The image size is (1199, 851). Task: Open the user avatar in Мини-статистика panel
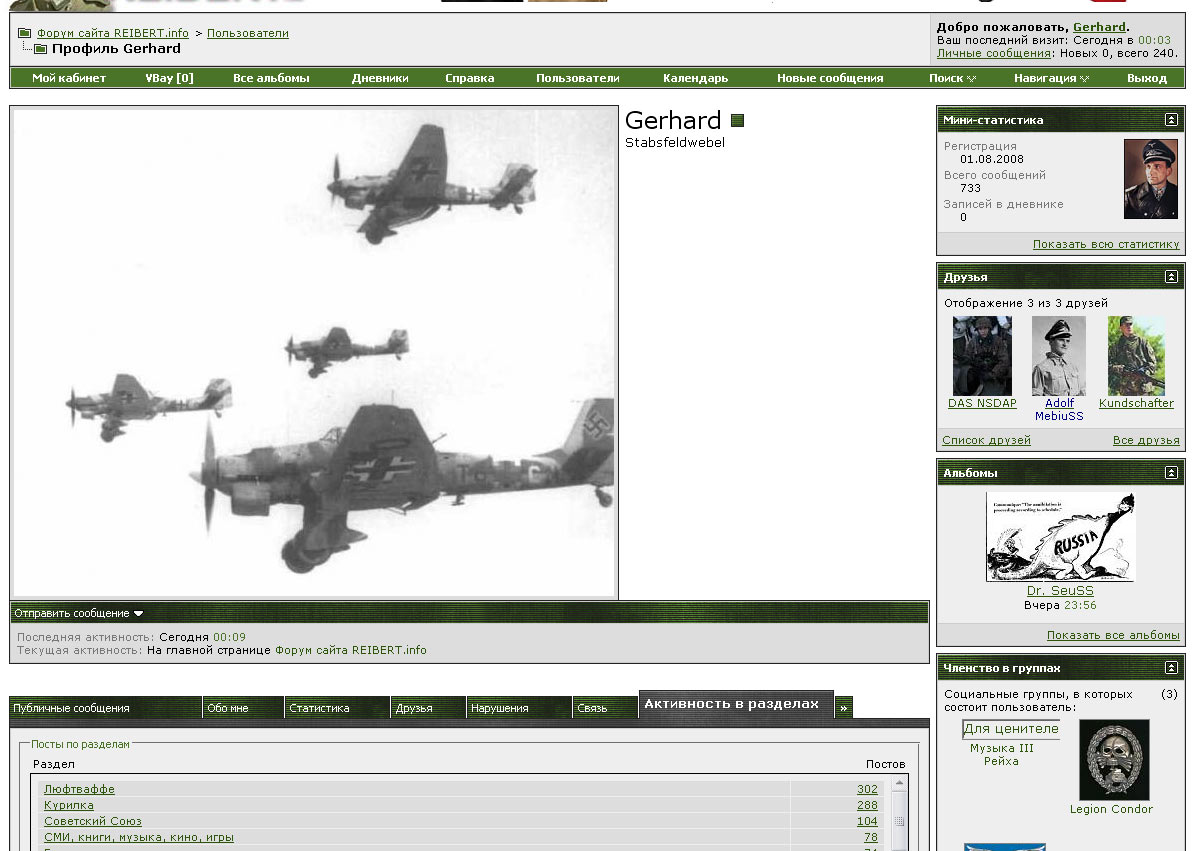1150,179
